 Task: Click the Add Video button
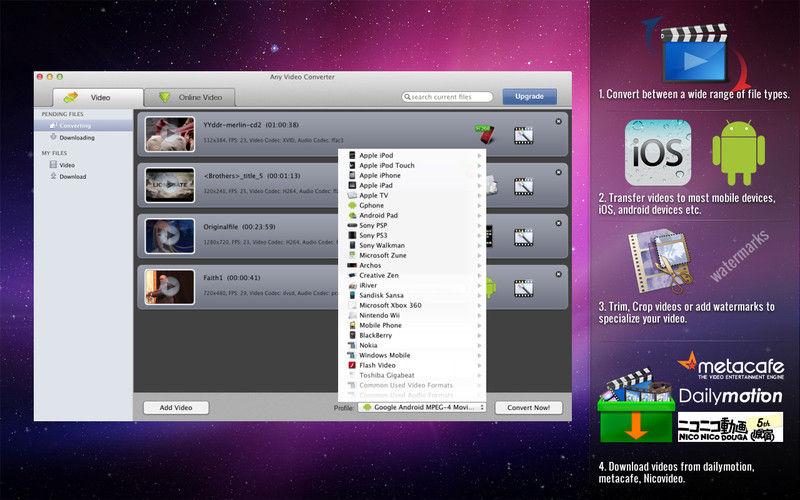pos(176,408)
